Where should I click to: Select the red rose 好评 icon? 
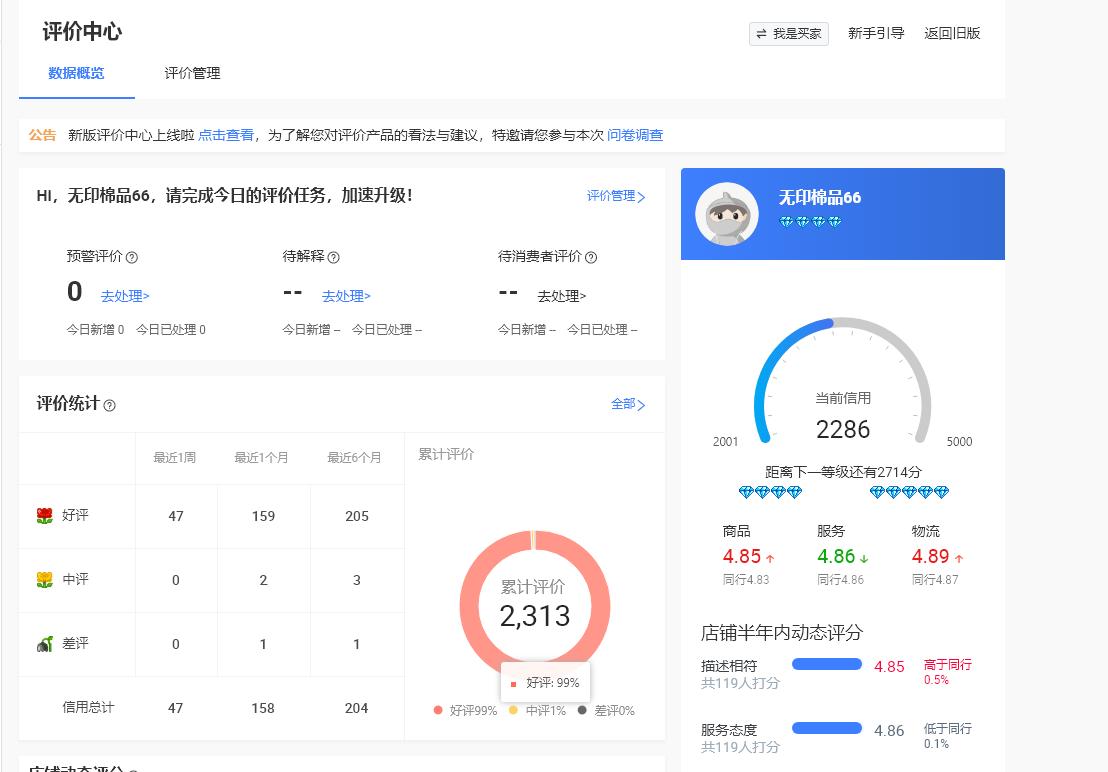[x=45, y=516]
